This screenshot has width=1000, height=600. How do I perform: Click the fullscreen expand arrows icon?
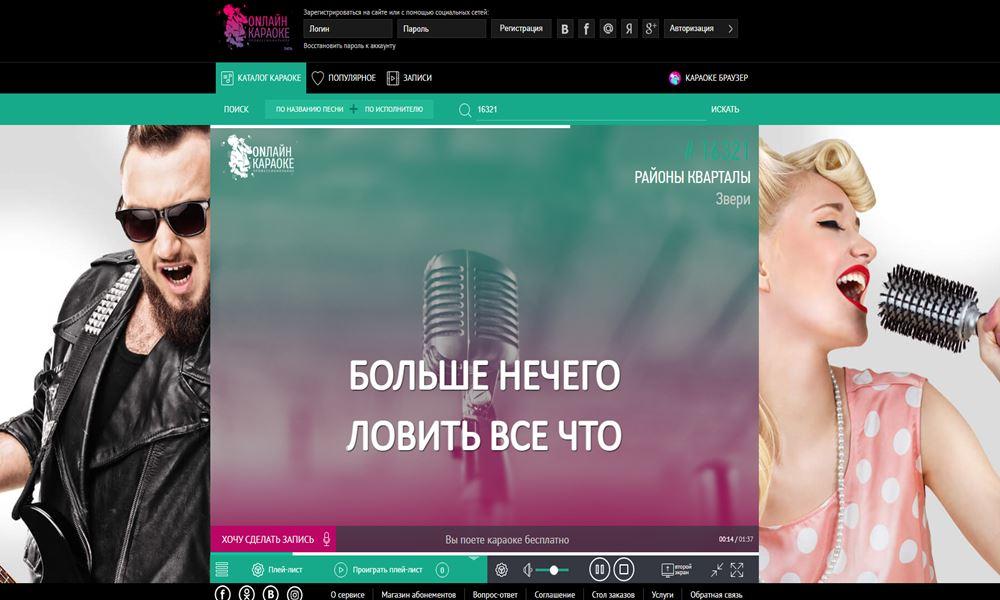(x=737, y=570)
